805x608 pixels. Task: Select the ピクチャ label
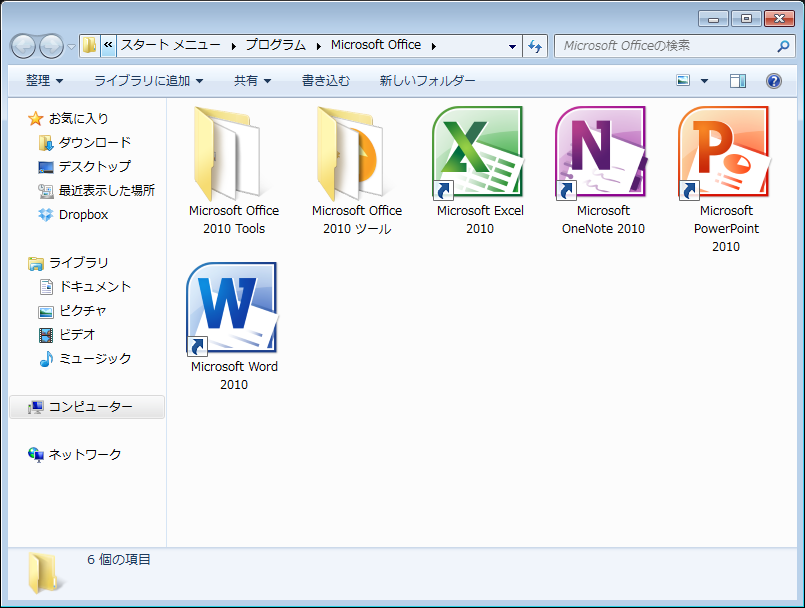coord(83,311)
